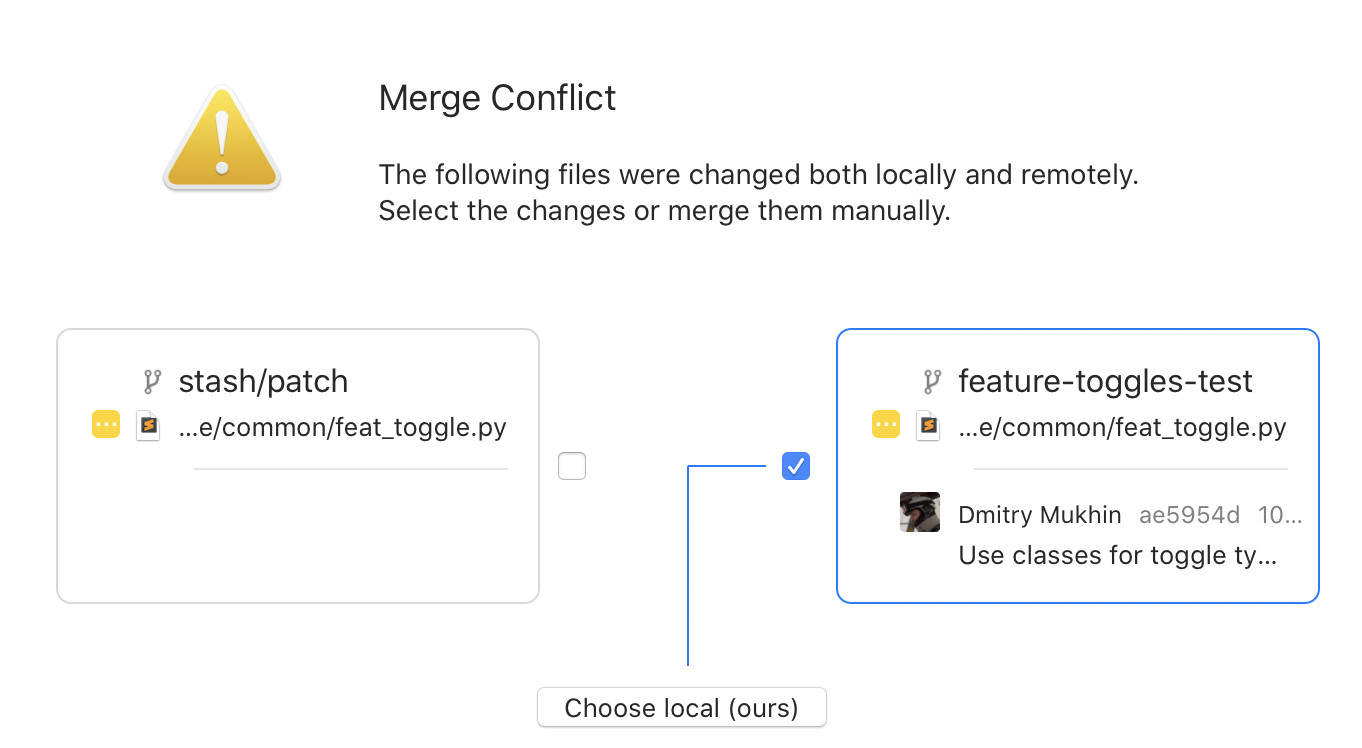Open the yellow status badge on stash/patch file
The width and height of the screenshot is (1362, 748).
105,424
